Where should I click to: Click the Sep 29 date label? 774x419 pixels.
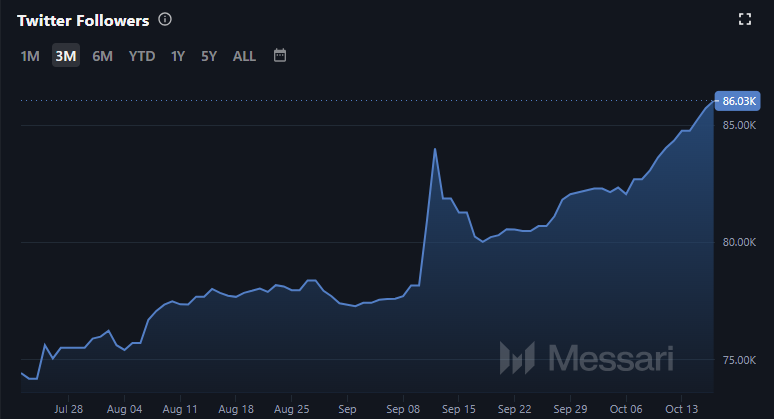point(570,409)
